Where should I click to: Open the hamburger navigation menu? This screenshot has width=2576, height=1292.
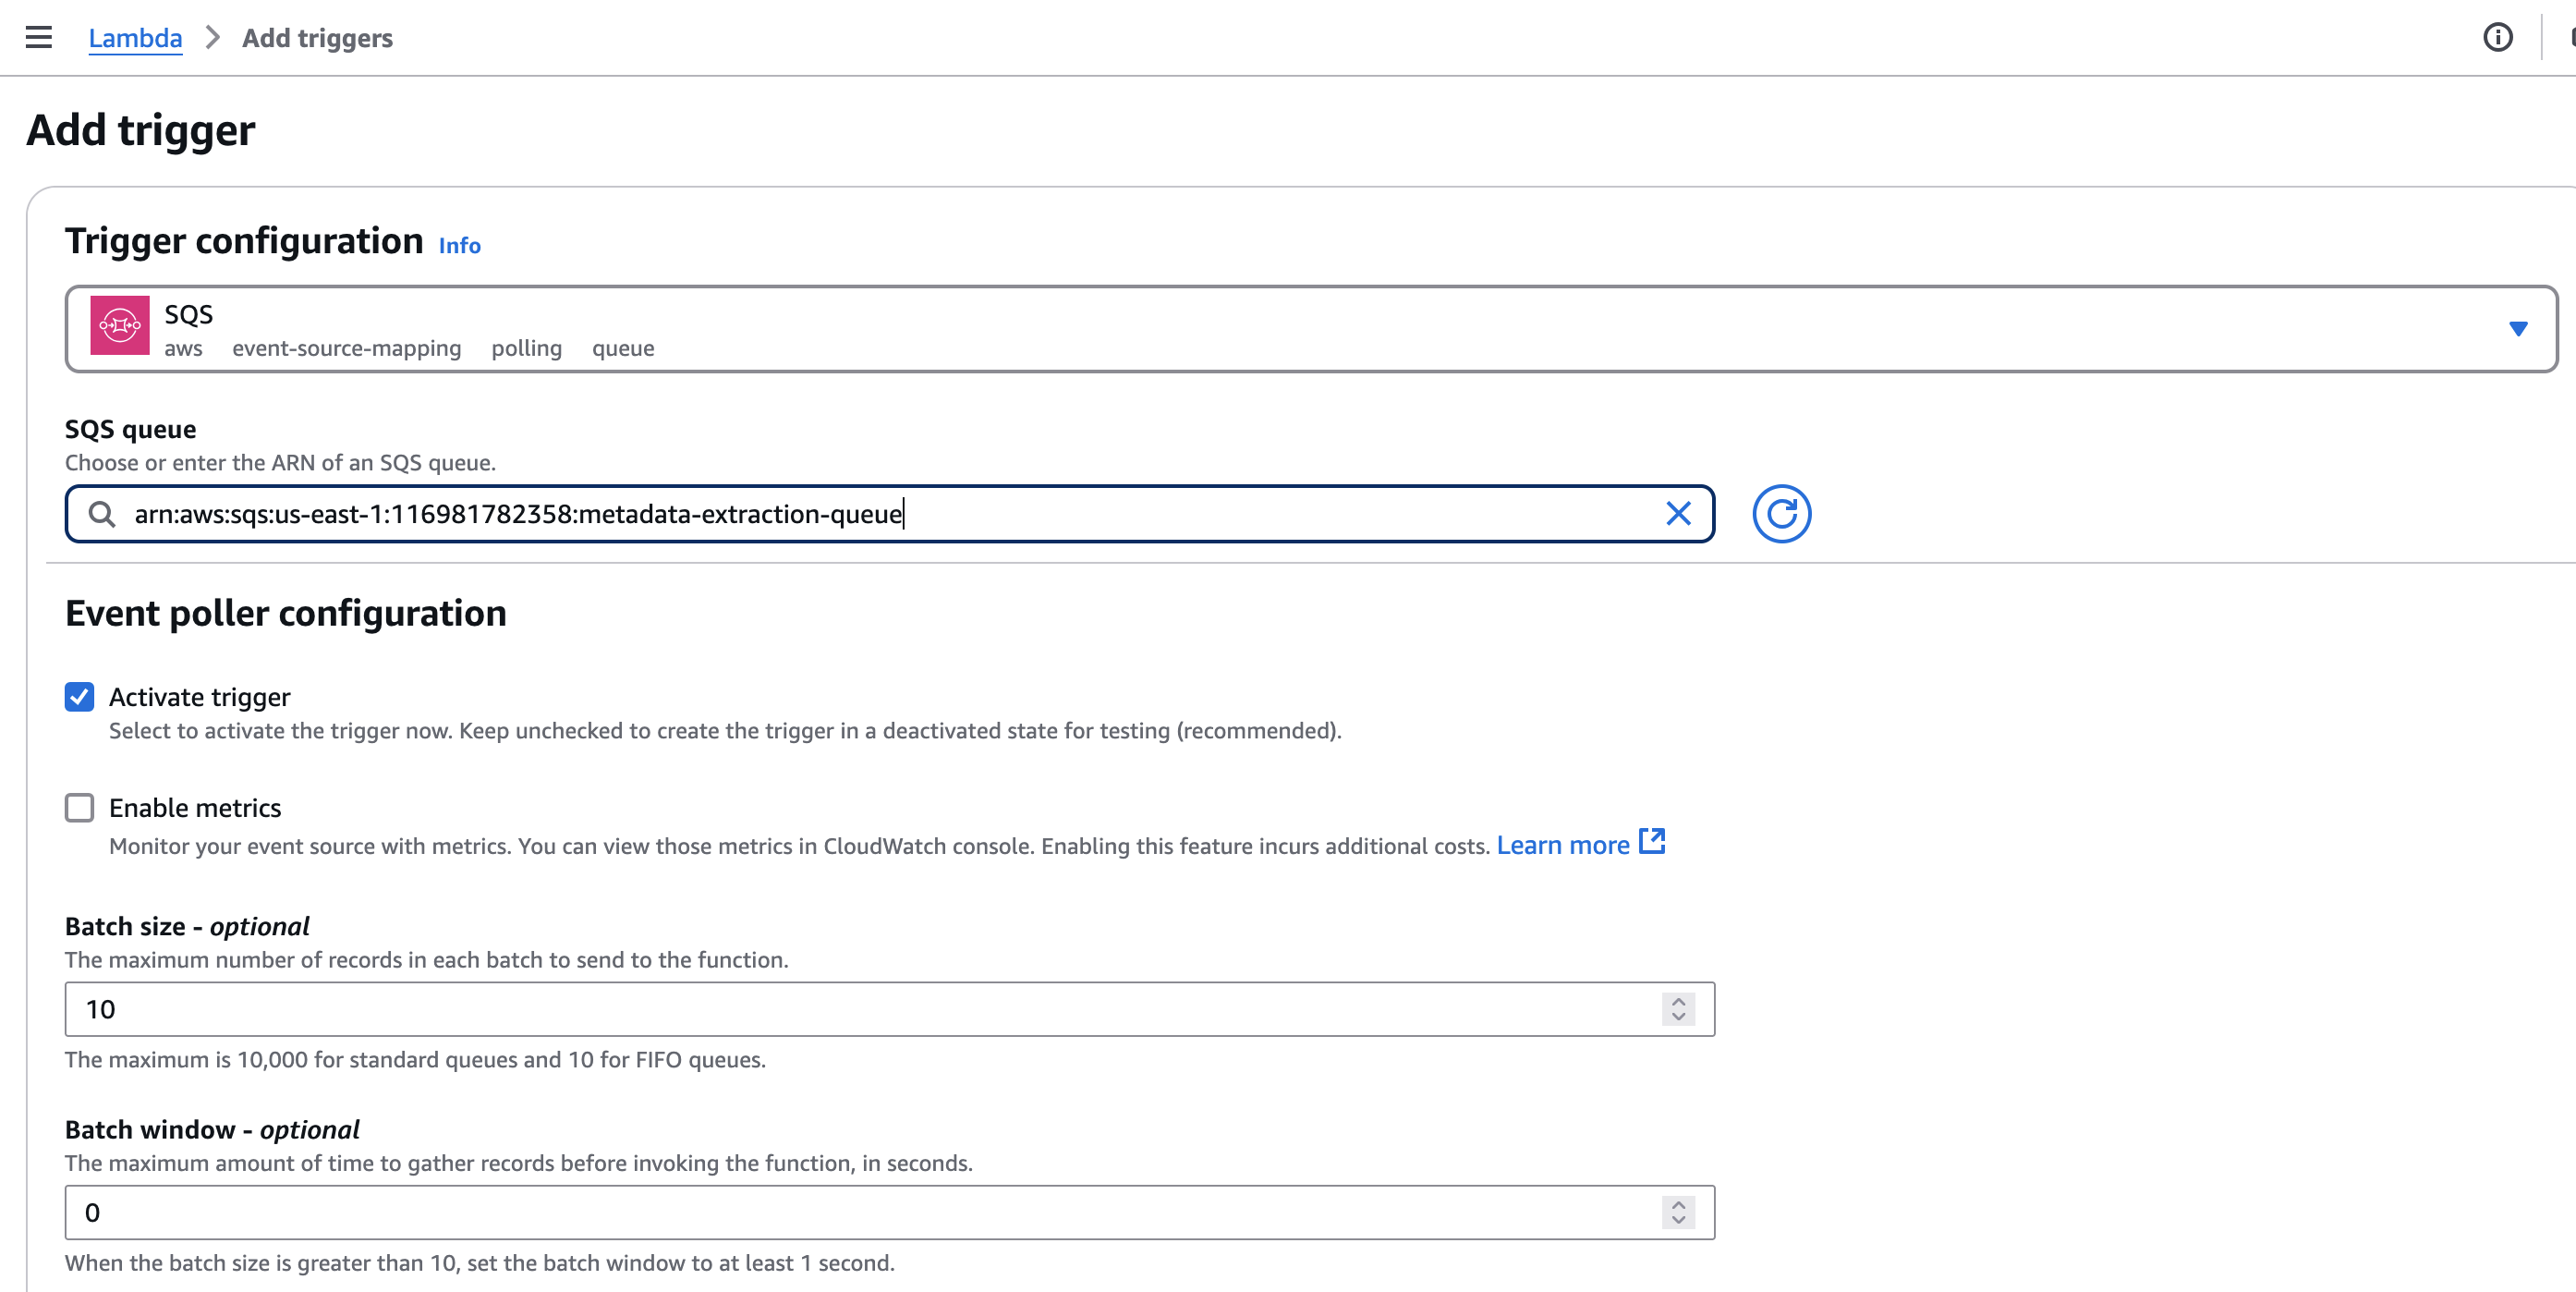tap(39, 38)
